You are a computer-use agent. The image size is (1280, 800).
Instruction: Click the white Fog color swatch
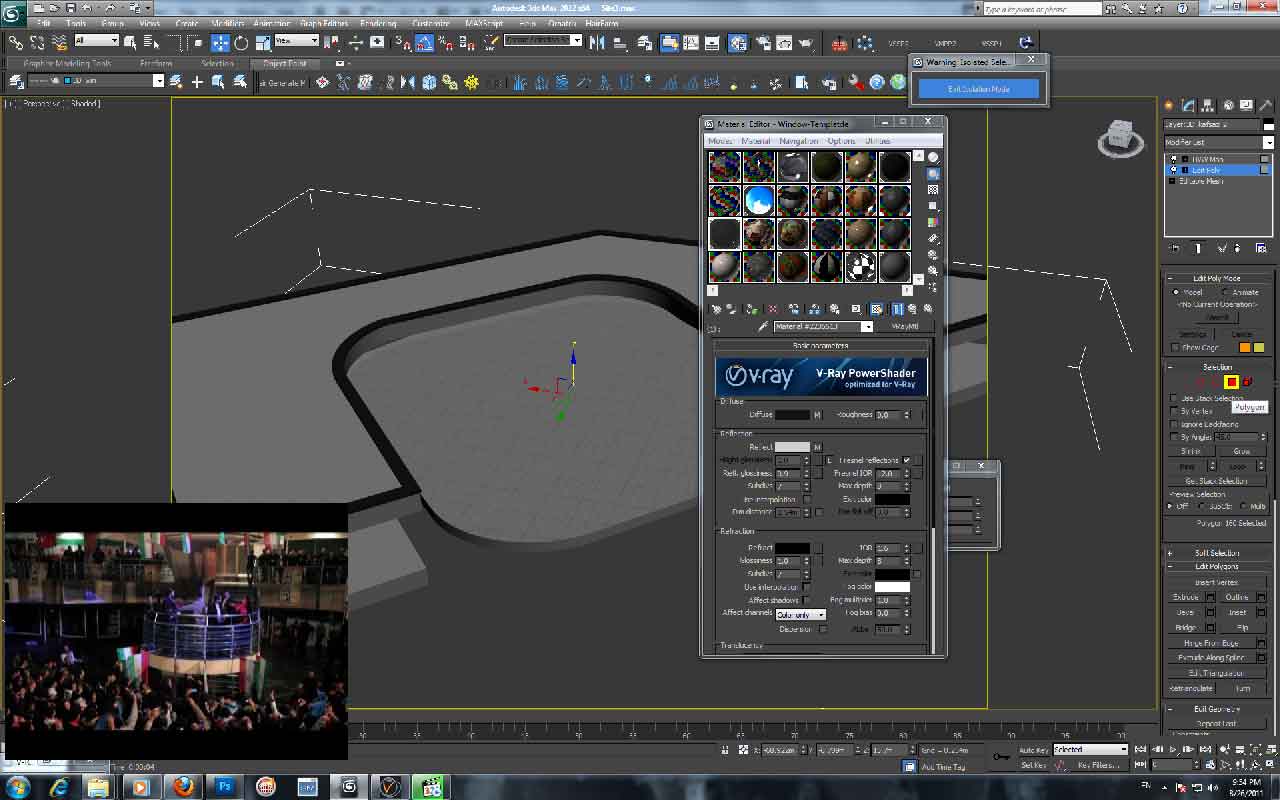pyautogui.click(x=892, y=587)
